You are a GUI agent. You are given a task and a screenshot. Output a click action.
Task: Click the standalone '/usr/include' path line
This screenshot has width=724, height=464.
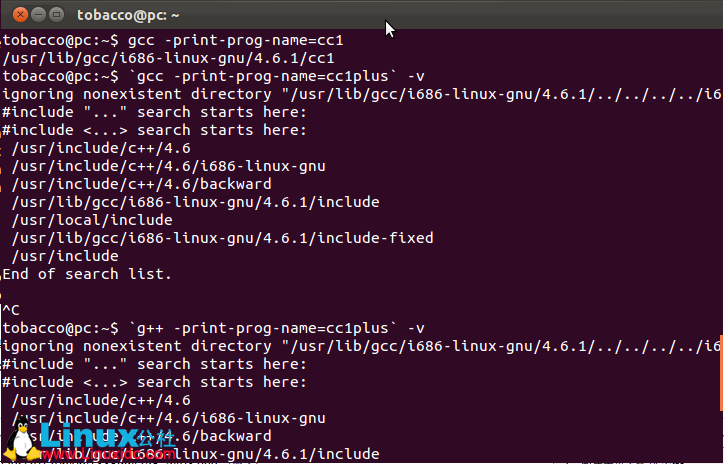(65, 256)
